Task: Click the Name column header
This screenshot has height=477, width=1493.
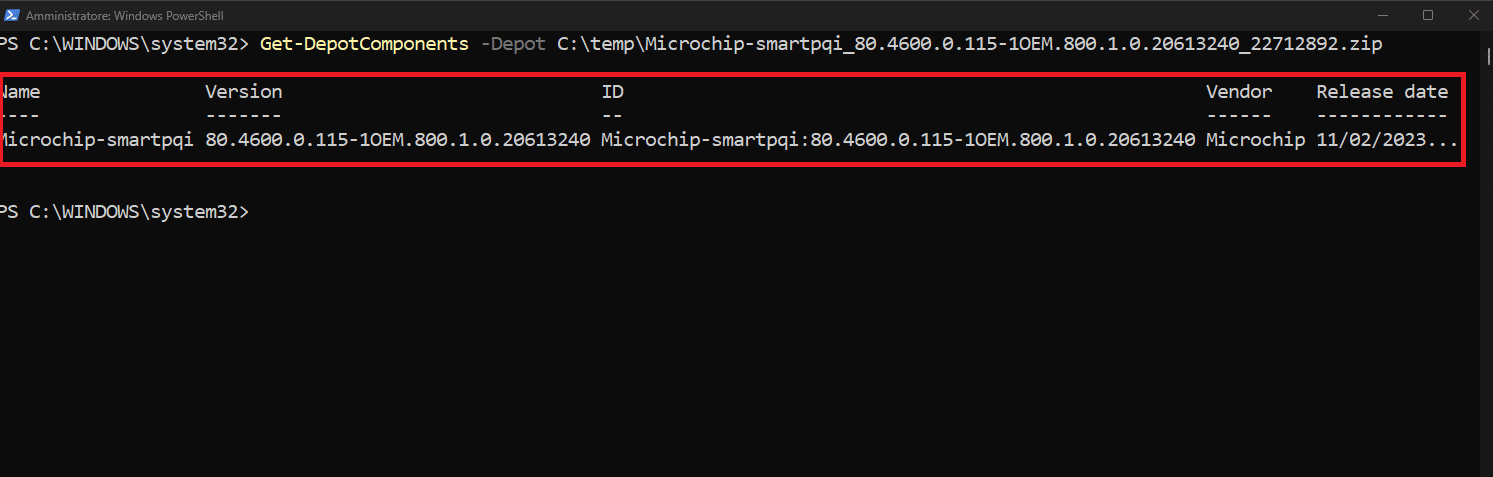Action: 20,92
